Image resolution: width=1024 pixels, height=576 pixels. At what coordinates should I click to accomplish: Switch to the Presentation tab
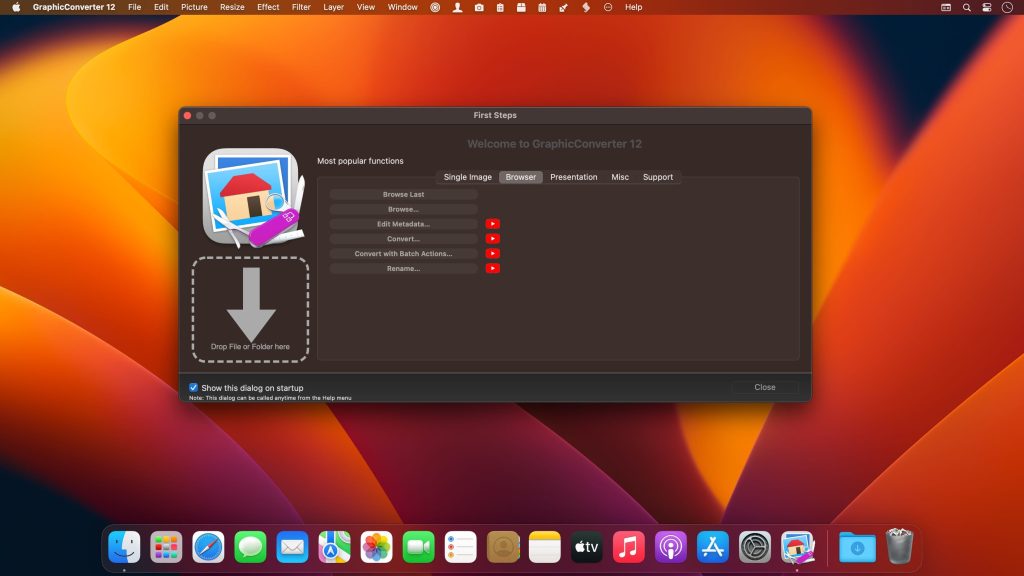point(573,177)
